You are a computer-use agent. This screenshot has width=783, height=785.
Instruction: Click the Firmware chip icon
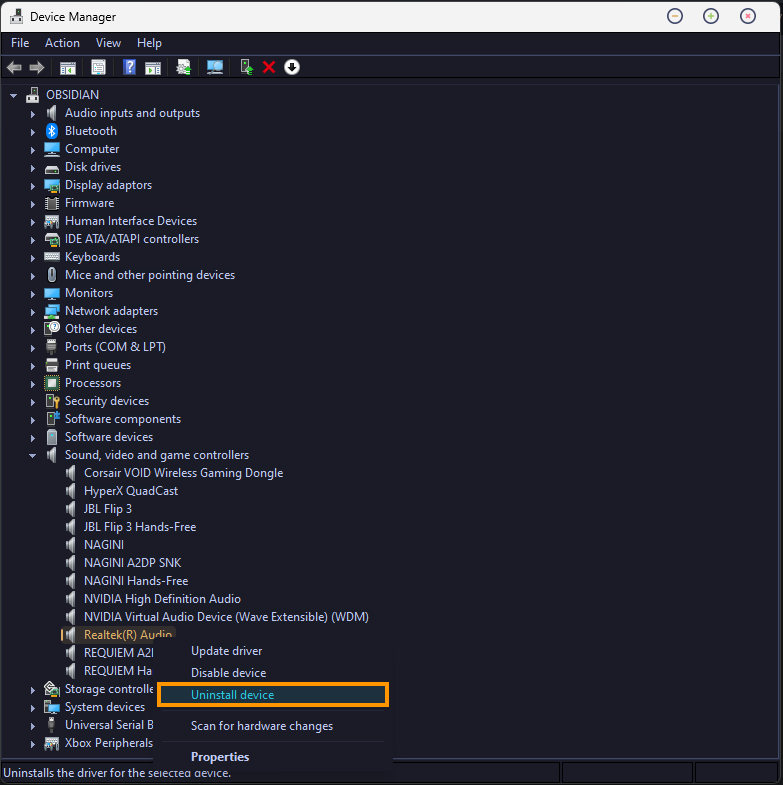[52, 203]
